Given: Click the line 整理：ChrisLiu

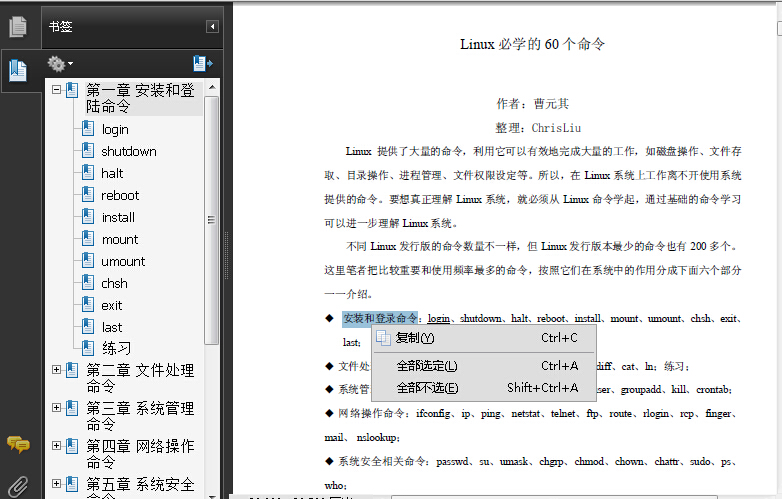Looking at the screenshot, I should point(538,128).
